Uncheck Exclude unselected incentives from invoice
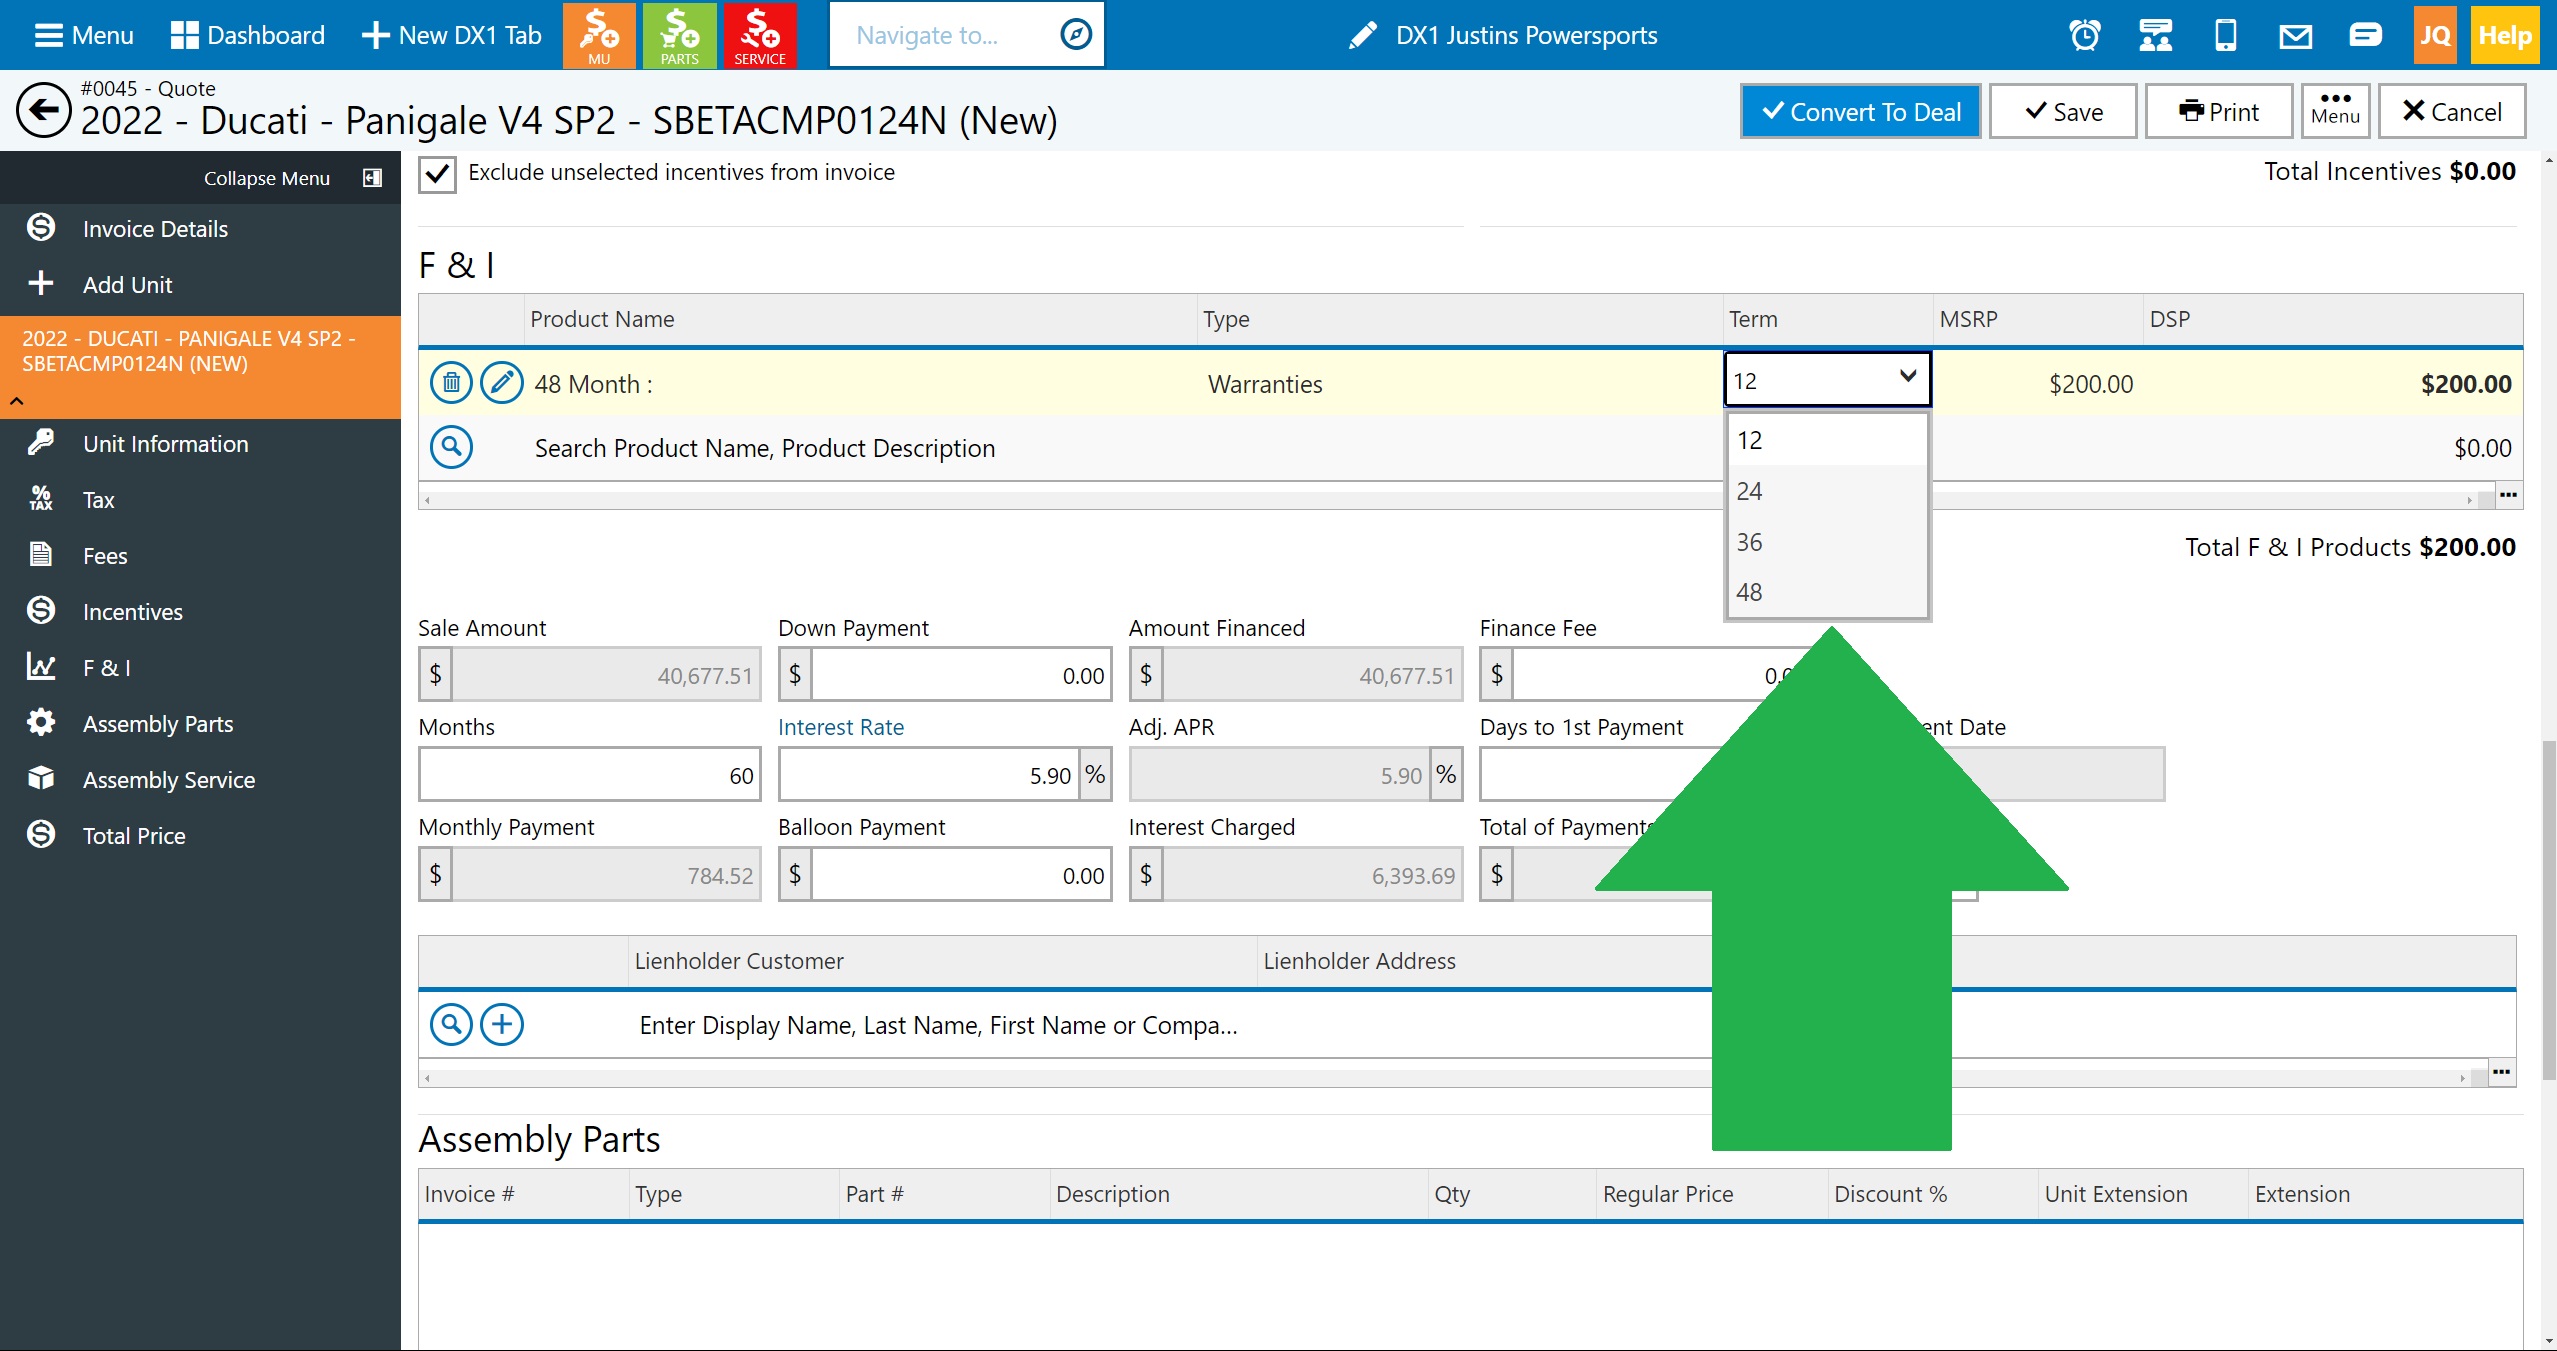2557x1351 pixels. click(437, 174)
